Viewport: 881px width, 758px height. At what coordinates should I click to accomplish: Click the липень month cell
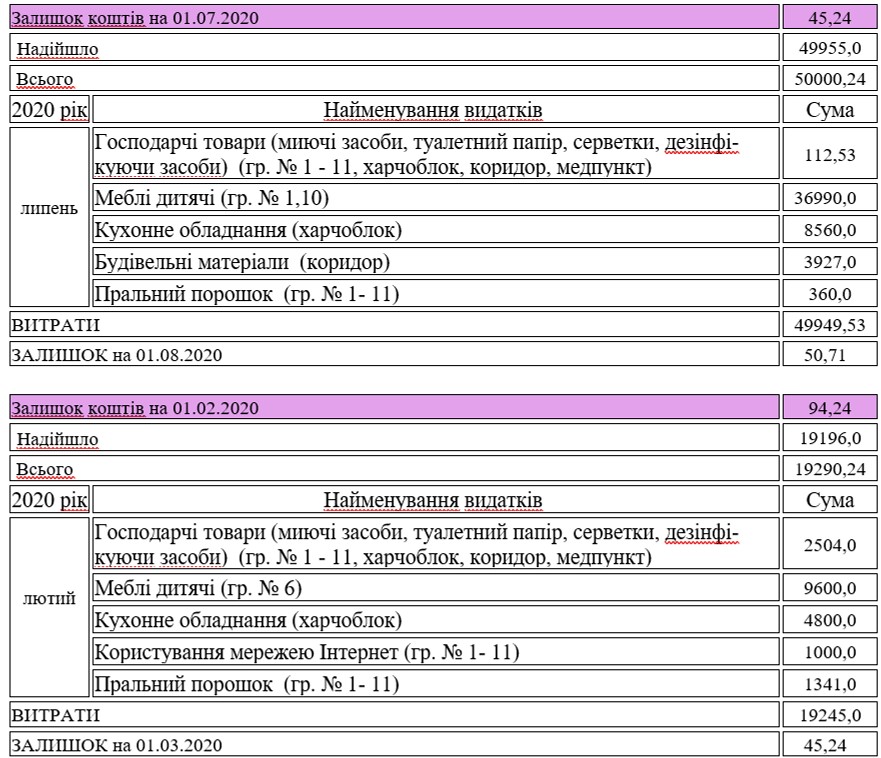(49, 210)
